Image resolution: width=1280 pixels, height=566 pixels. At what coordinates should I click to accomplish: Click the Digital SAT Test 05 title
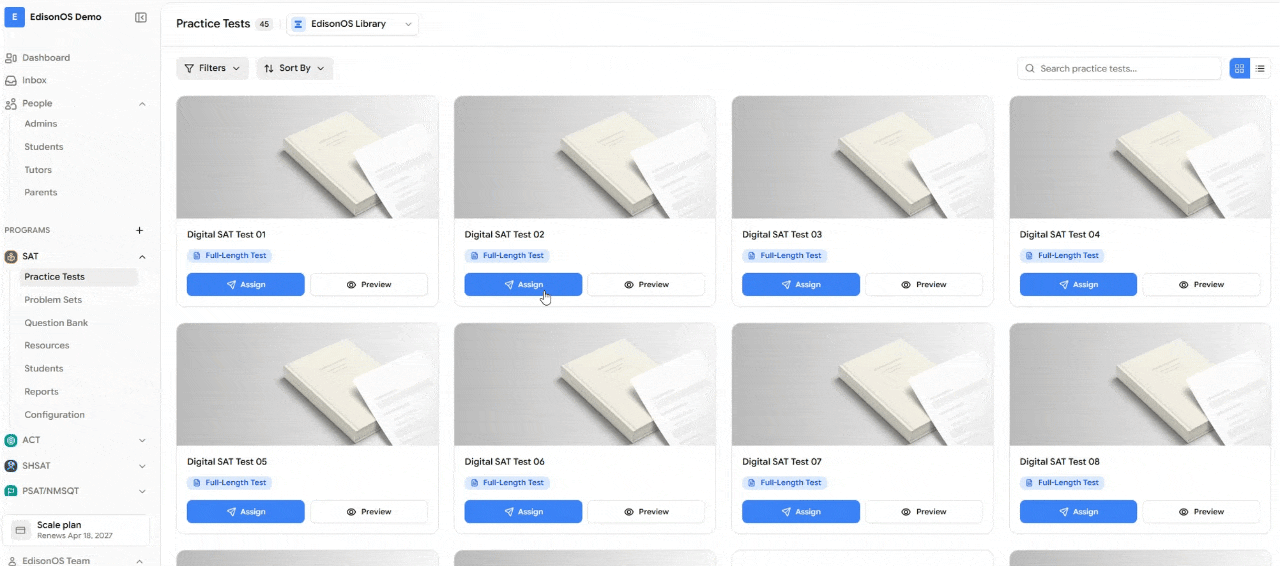(x=227, y=462)
